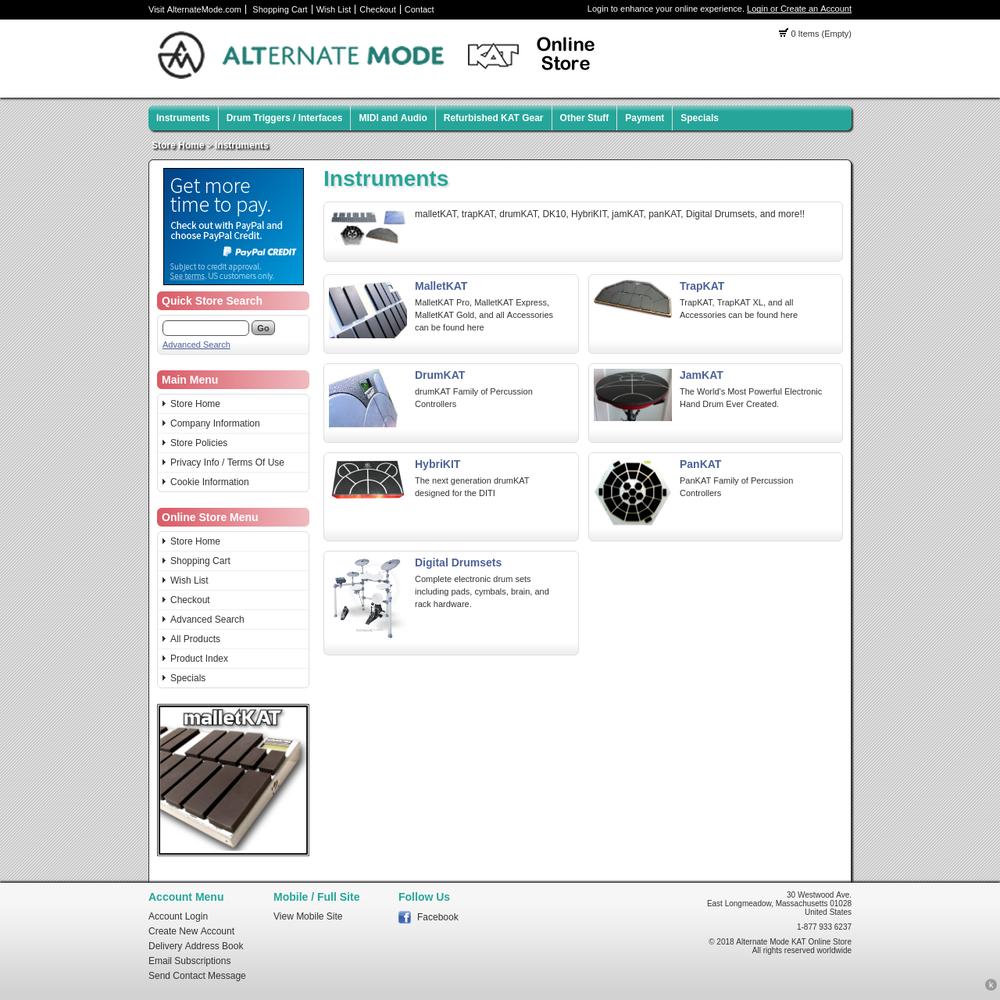Open the JamKAT category thumbnail
The image size is (1000, 1000).
pos(633,395)
